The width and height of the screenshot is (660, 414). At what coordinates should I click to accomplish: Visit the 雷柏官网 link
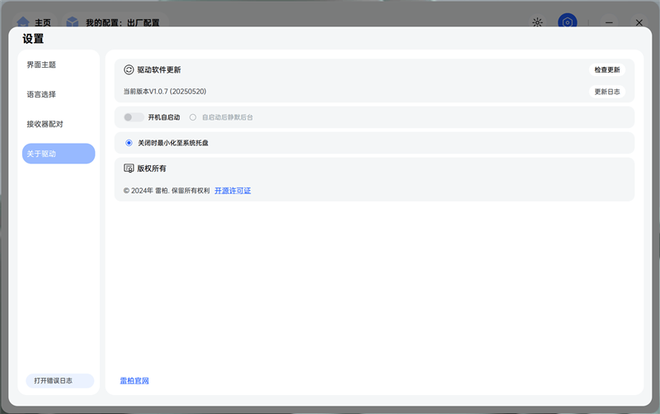(135, 381)
